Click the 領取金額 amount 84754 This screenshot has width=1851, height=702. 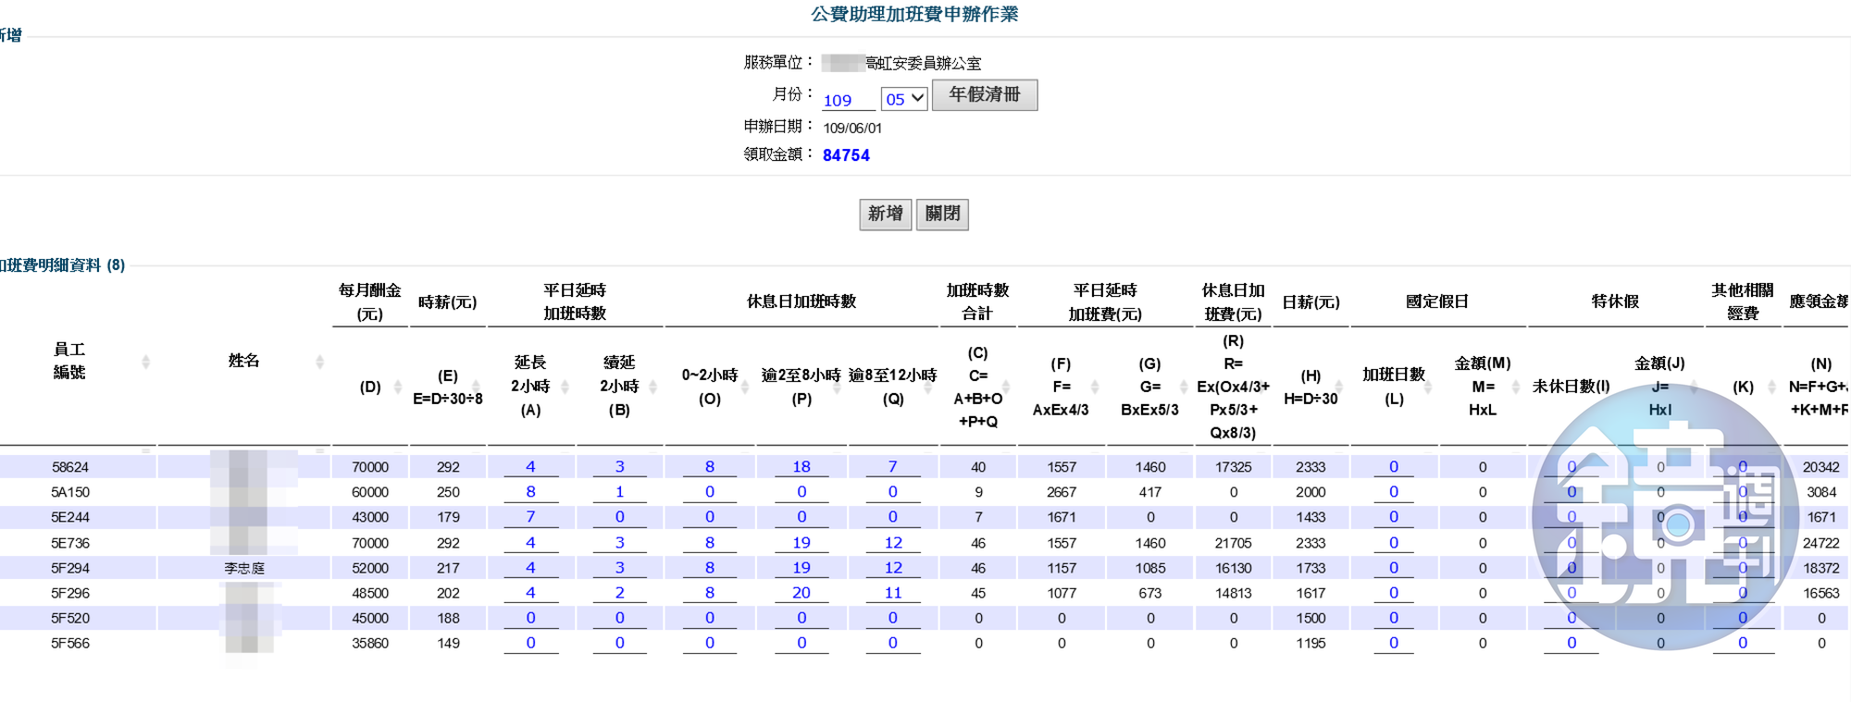click(846, 155)
